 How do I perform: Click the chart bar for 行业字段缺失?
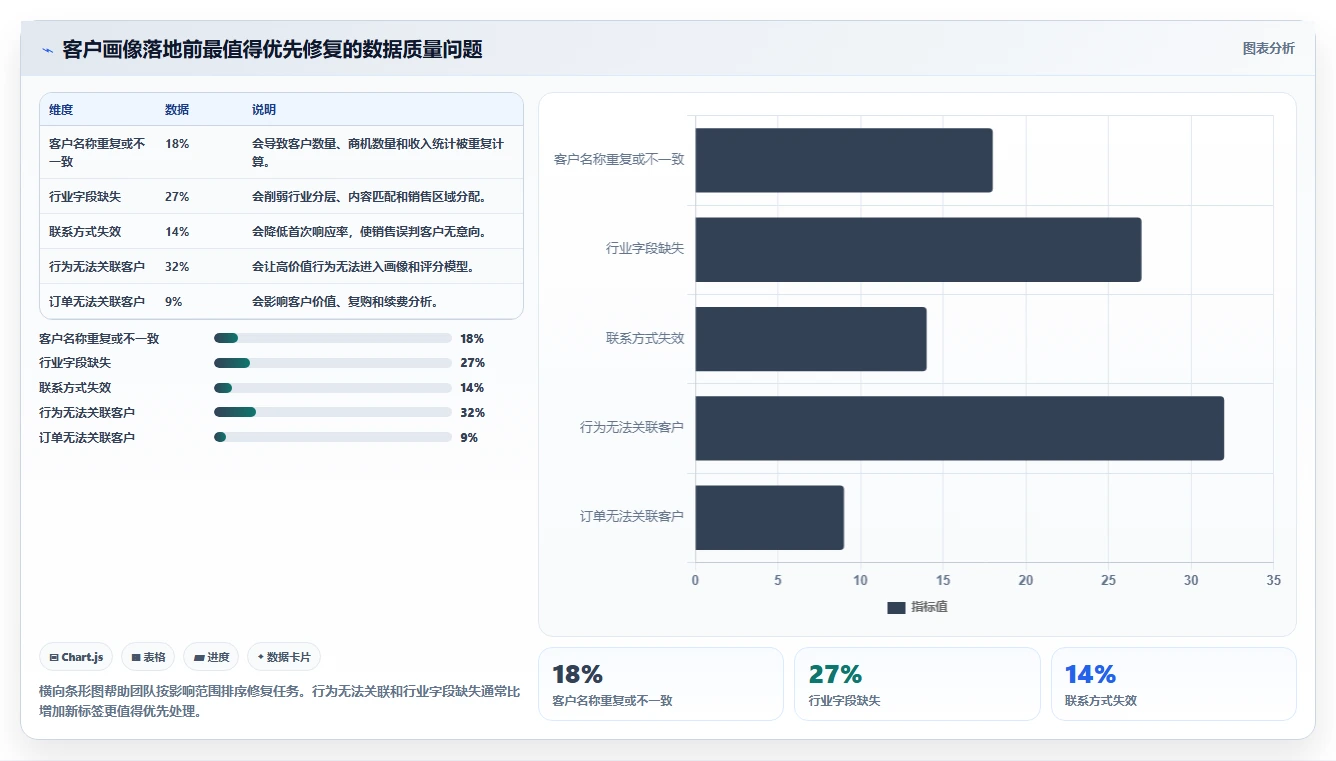coord(918,249)
